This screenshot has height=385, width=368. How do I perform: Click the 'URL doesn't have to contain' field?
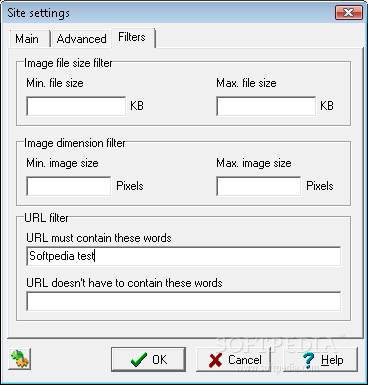(x=184, y=301)
